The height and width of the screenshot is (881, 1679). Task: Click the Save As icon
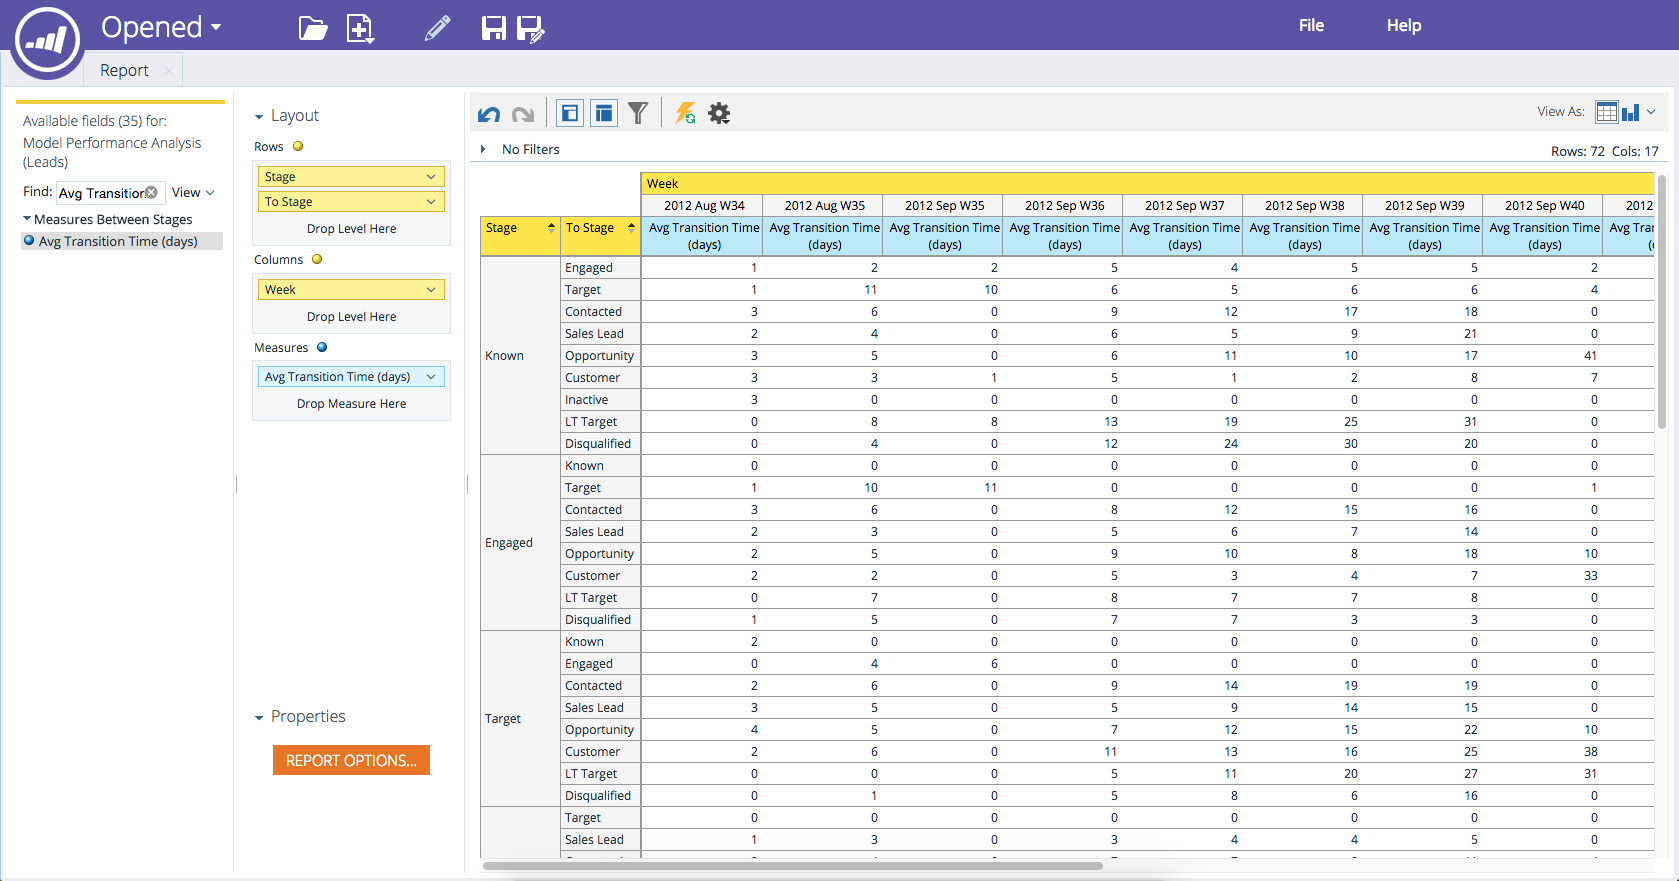tap(530, 29)
